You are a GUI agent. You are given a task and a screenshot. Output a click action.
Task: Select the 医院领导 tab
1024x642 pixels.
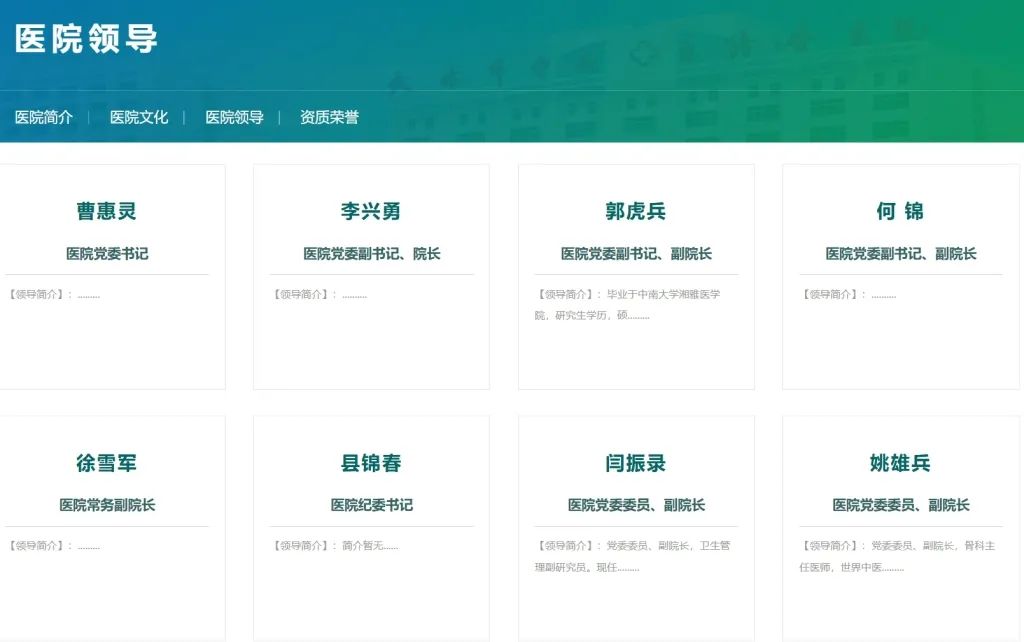coord(234,118)
